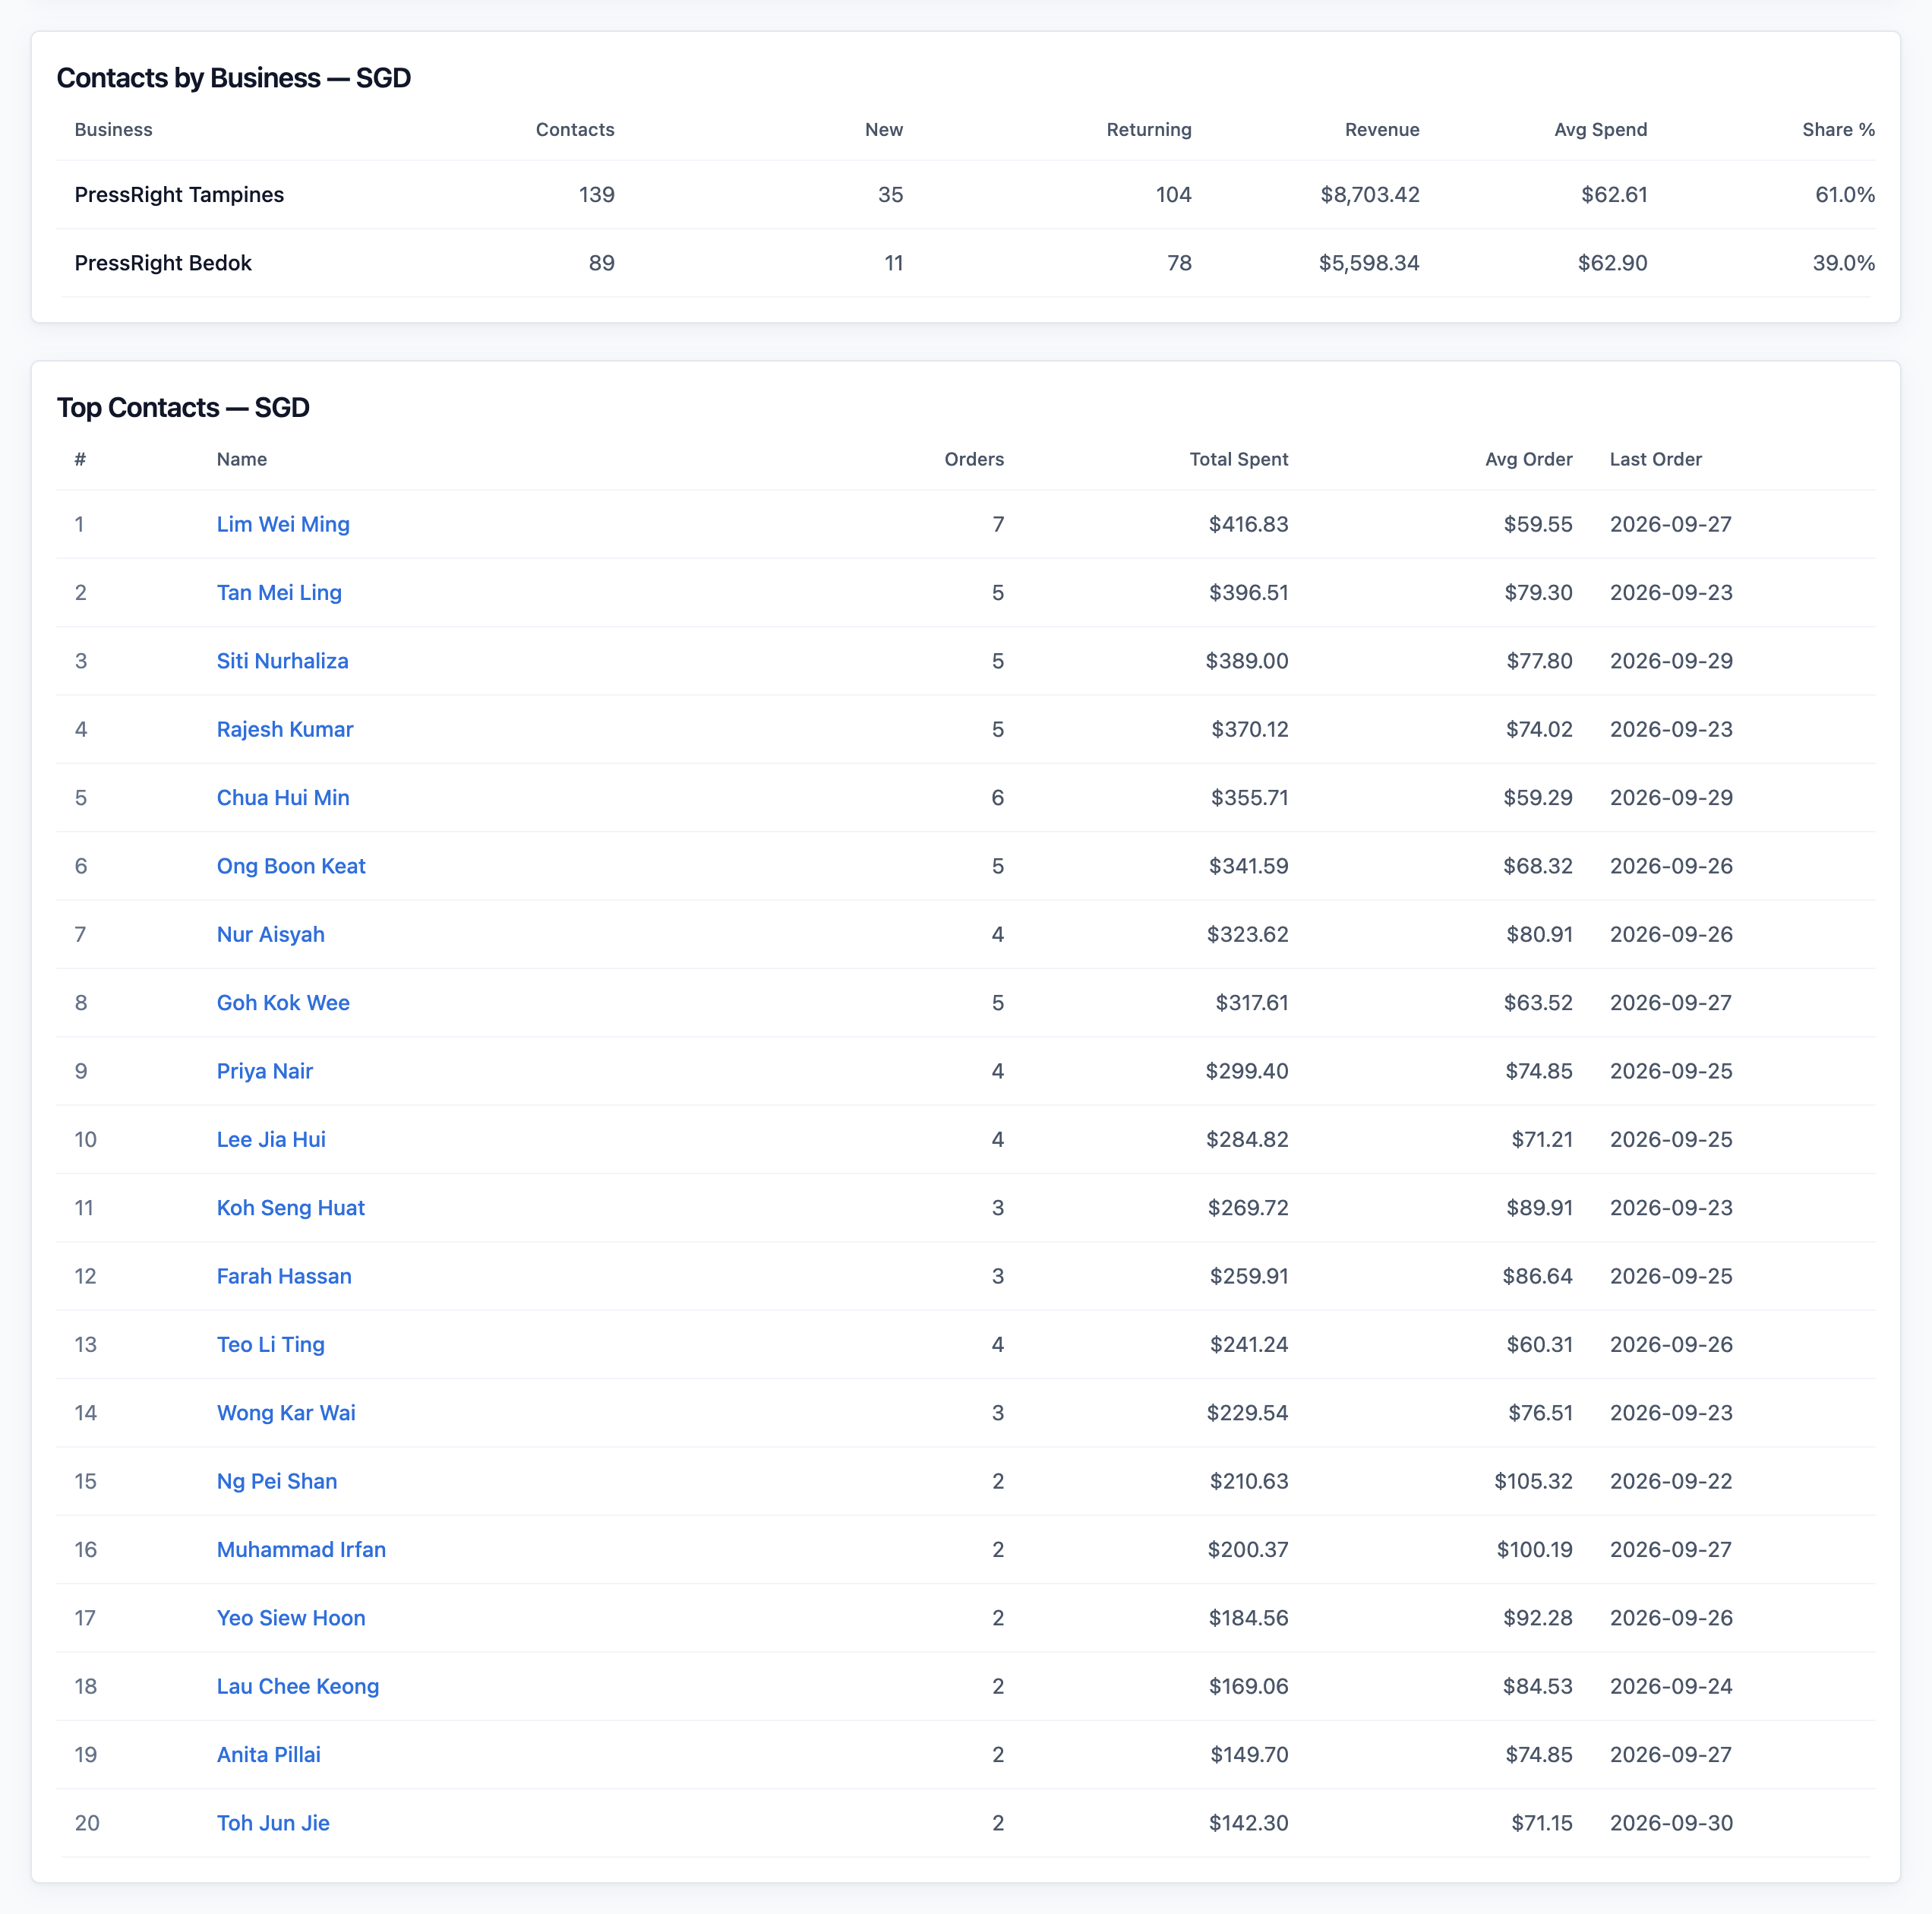The height and width of the screenshot is (1914, 1932).
Task: Open Wong Kar Wai contact link
Action: pyautogui.click(x=286, y=1412)
